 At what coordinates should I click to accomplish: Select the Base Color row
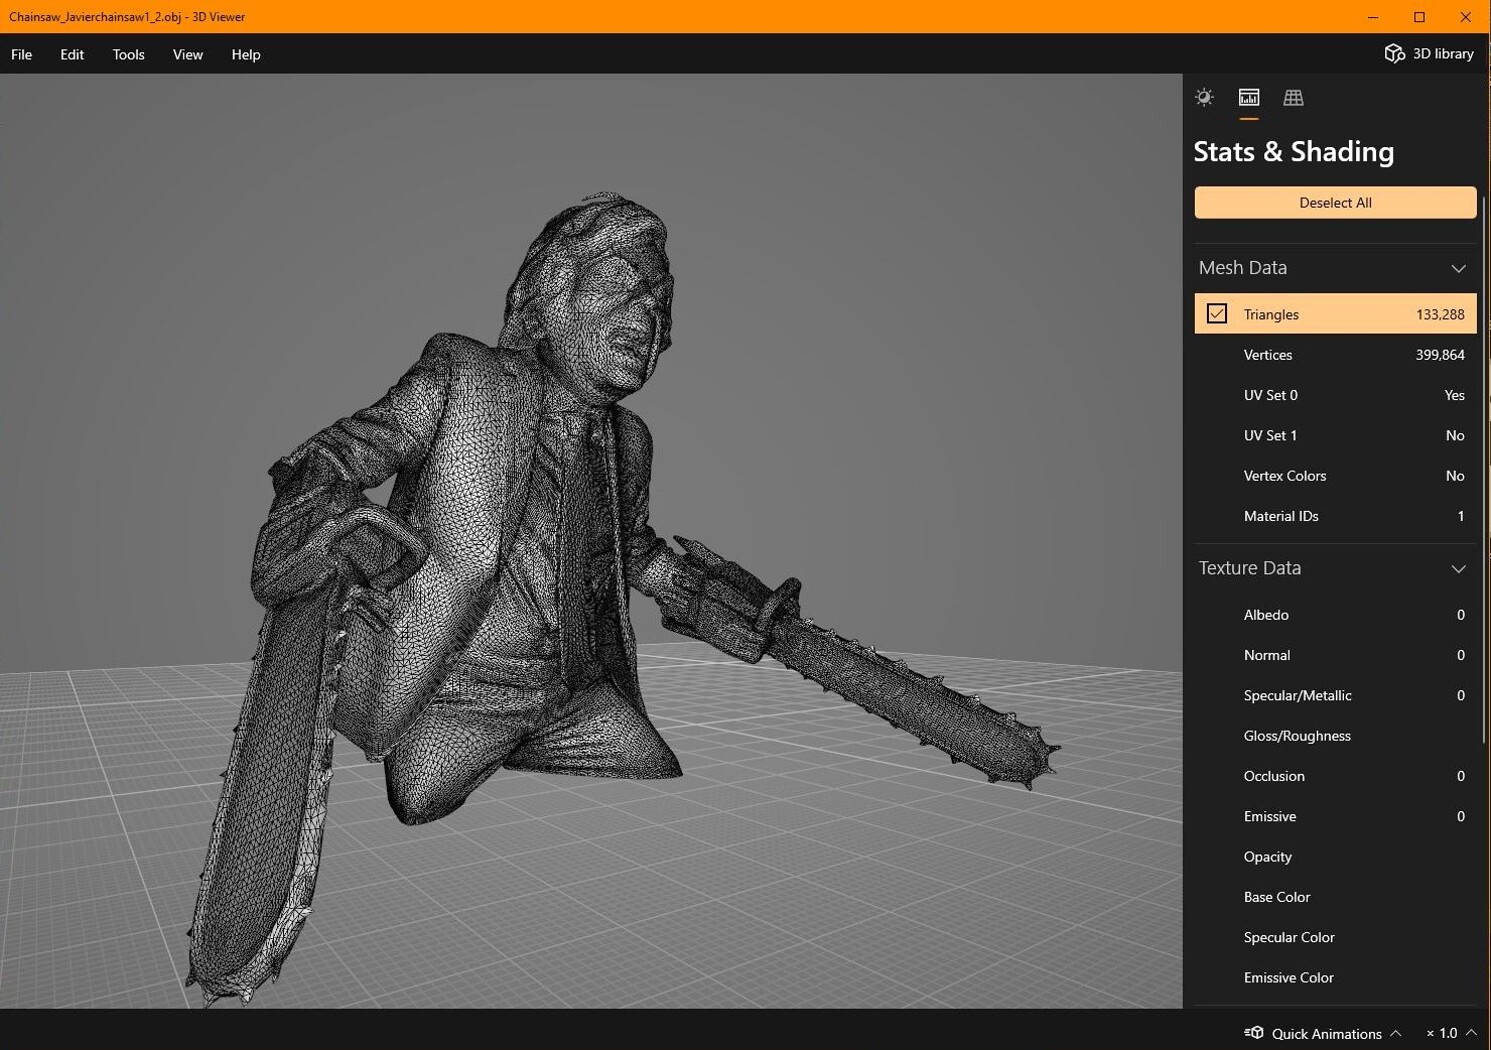click(x=1335, y=897)
